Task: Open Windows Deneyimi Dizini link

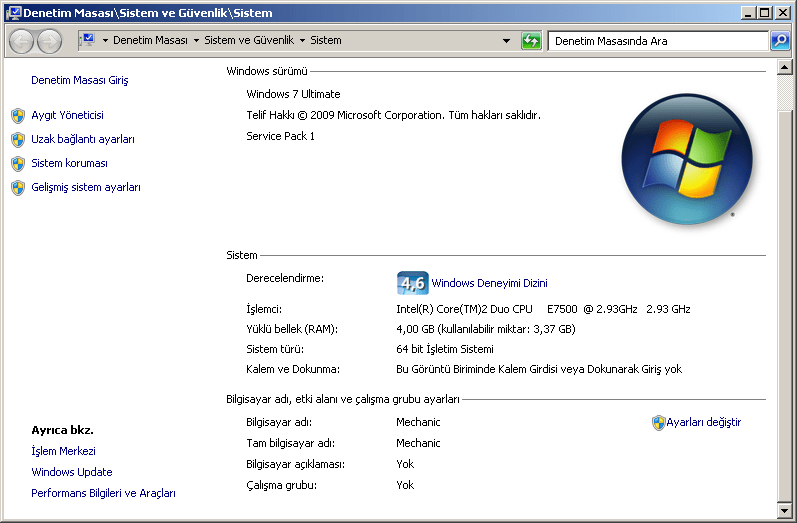Action: click(489, 283)
